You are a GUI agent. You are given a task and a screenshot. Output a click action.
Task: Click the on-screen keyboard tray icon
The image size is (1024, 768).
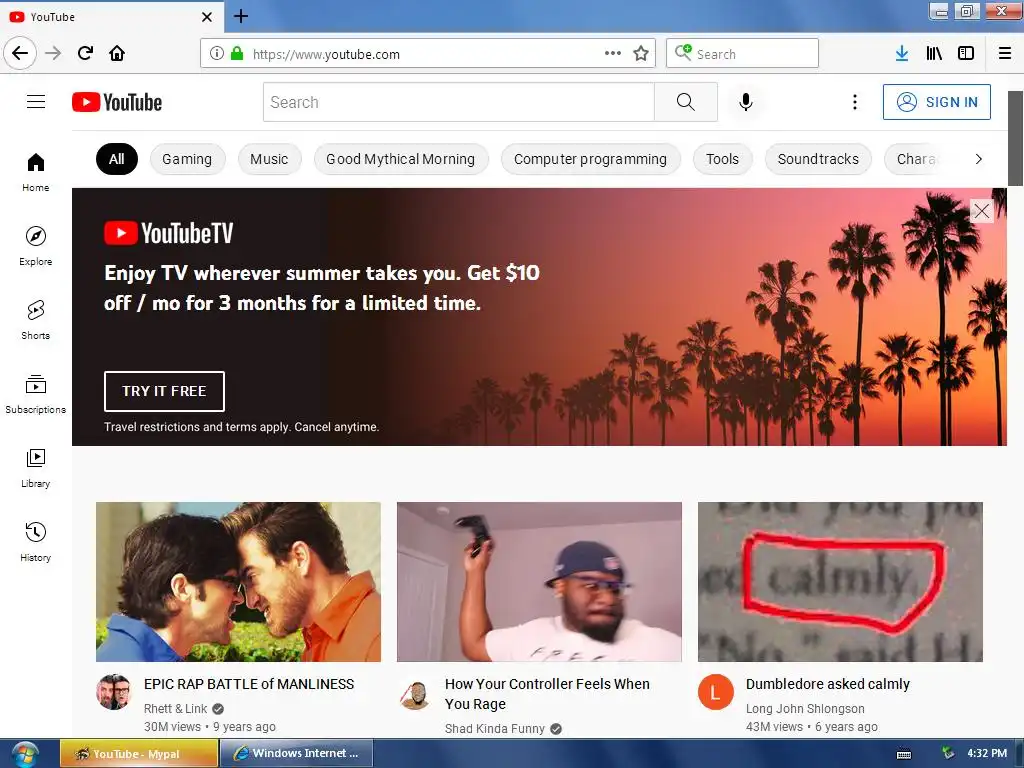click(x=904, y=754)
